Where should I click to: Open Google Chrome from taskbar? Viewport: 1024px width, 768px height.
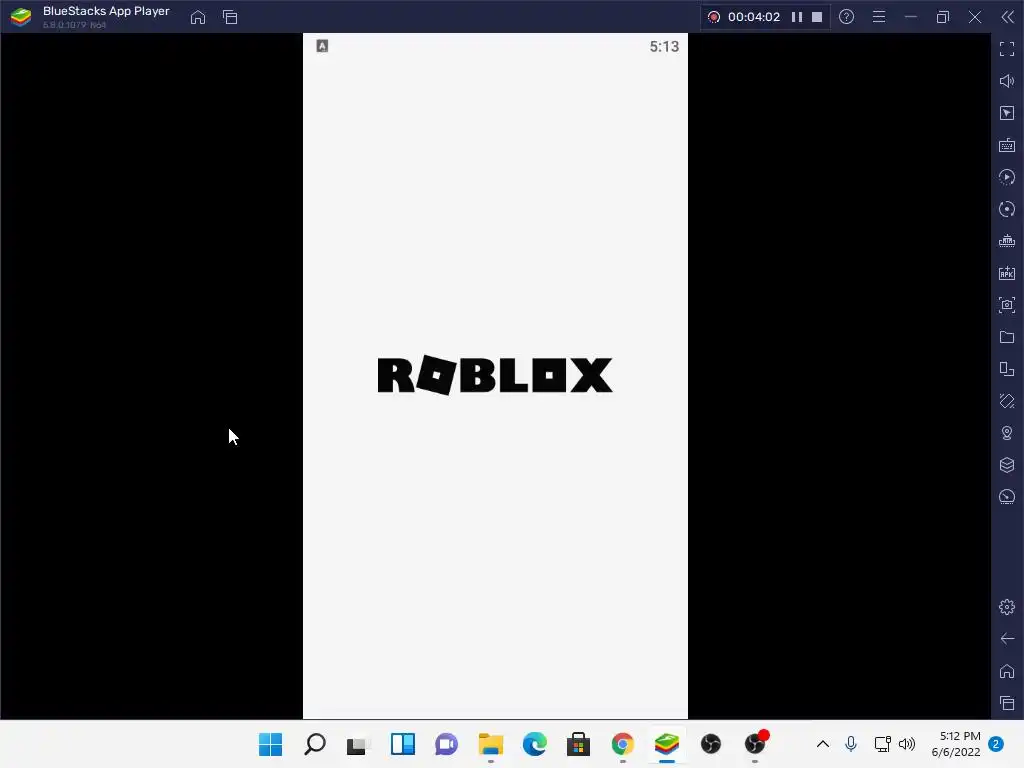point(622,744)
